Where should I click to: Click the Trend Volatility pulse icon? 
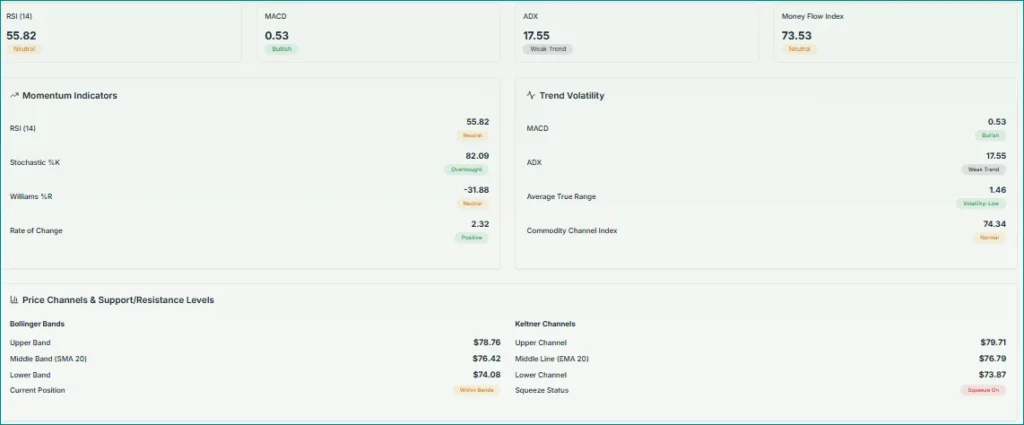[x=531, y=96]
